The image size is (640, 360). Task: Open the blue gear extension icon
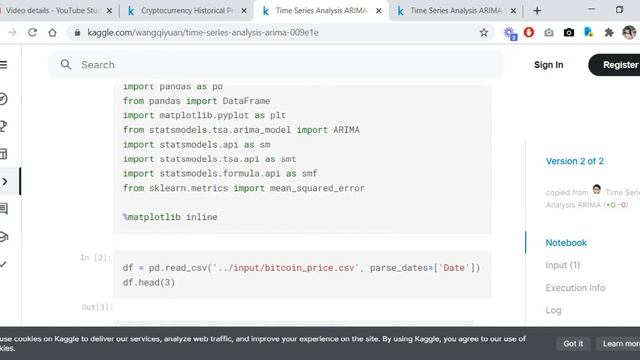pos(510,33)
